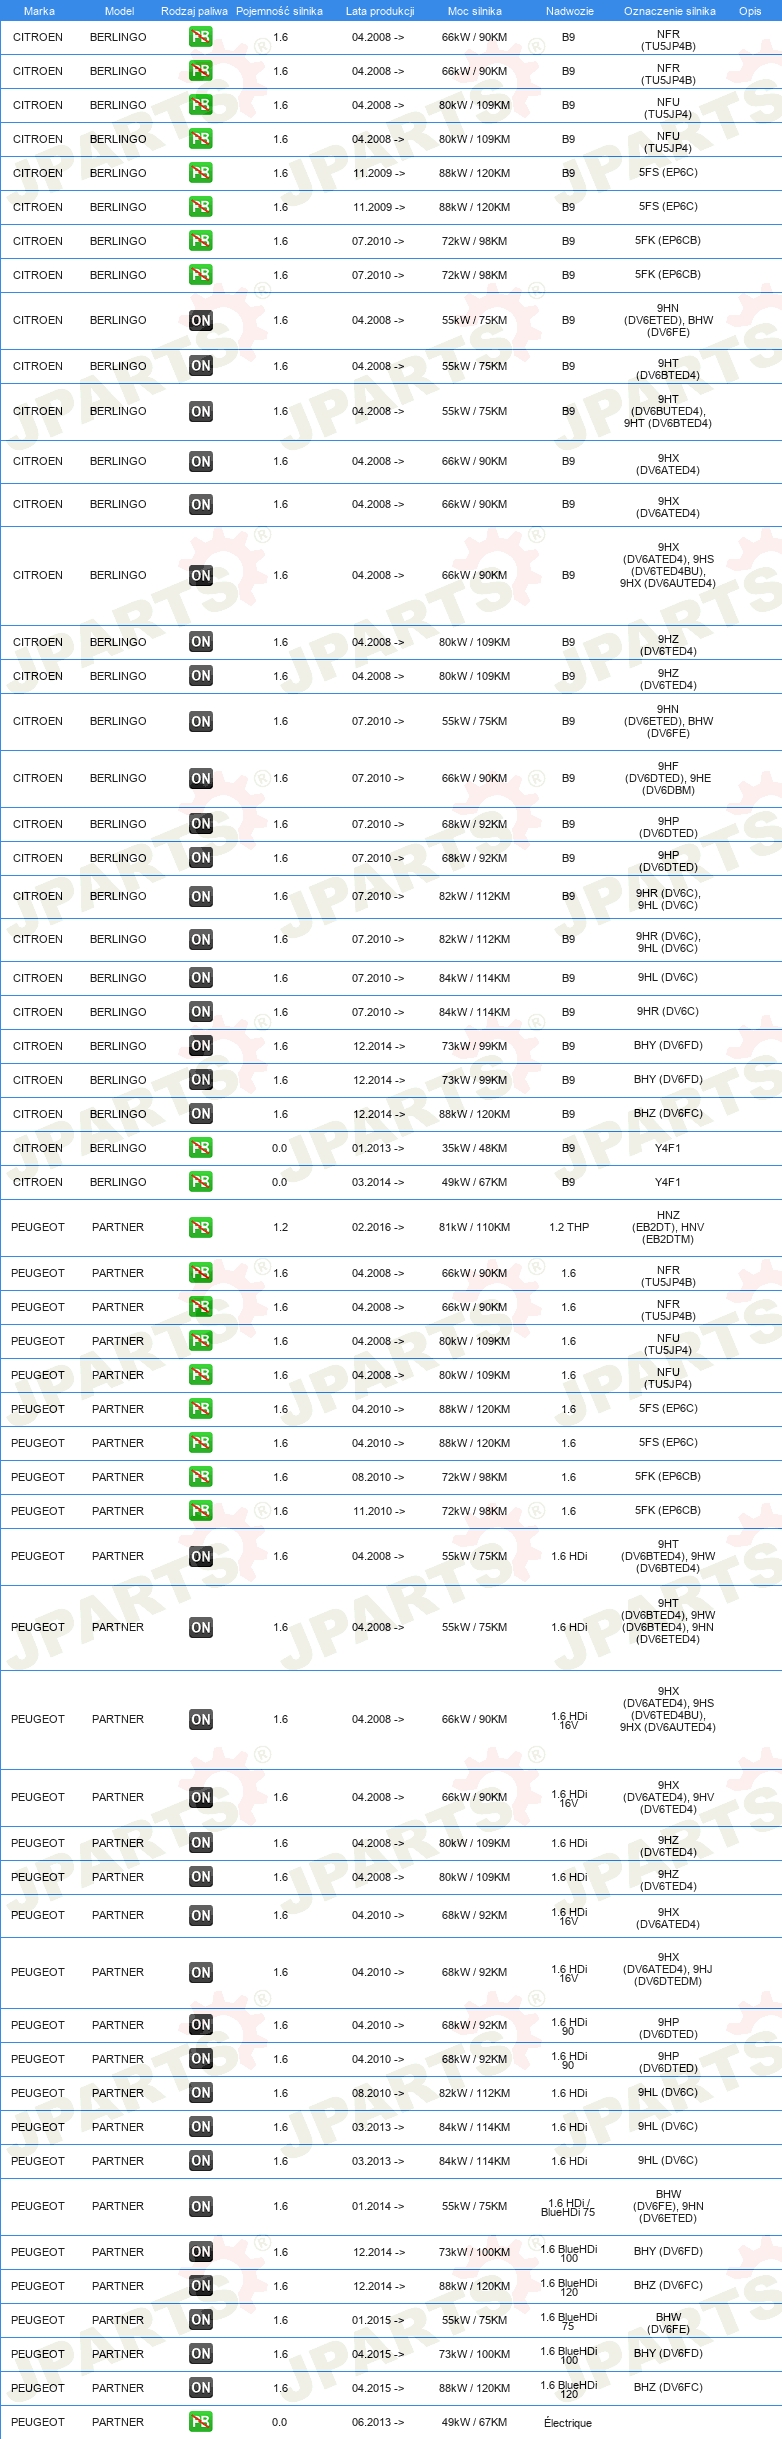Click the PB icon in the Partner 08.2010 72kW row
This screenshot has width=782, height=2439.
tap(201, 1477)
